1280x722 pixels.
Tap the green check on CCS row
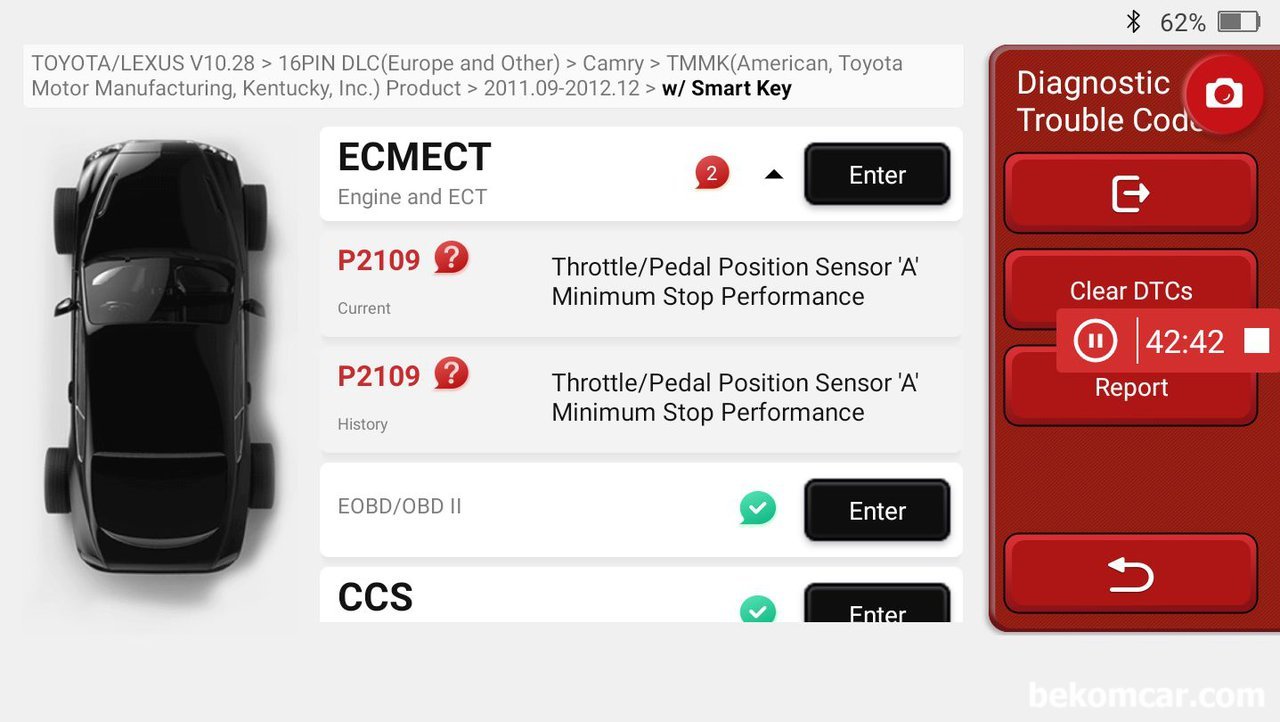click(757, 609)
